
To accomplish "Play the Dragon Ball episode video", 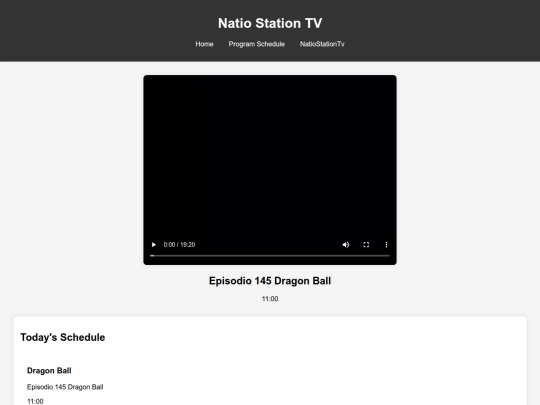I will pyautogui.click(x=154, y=245).
